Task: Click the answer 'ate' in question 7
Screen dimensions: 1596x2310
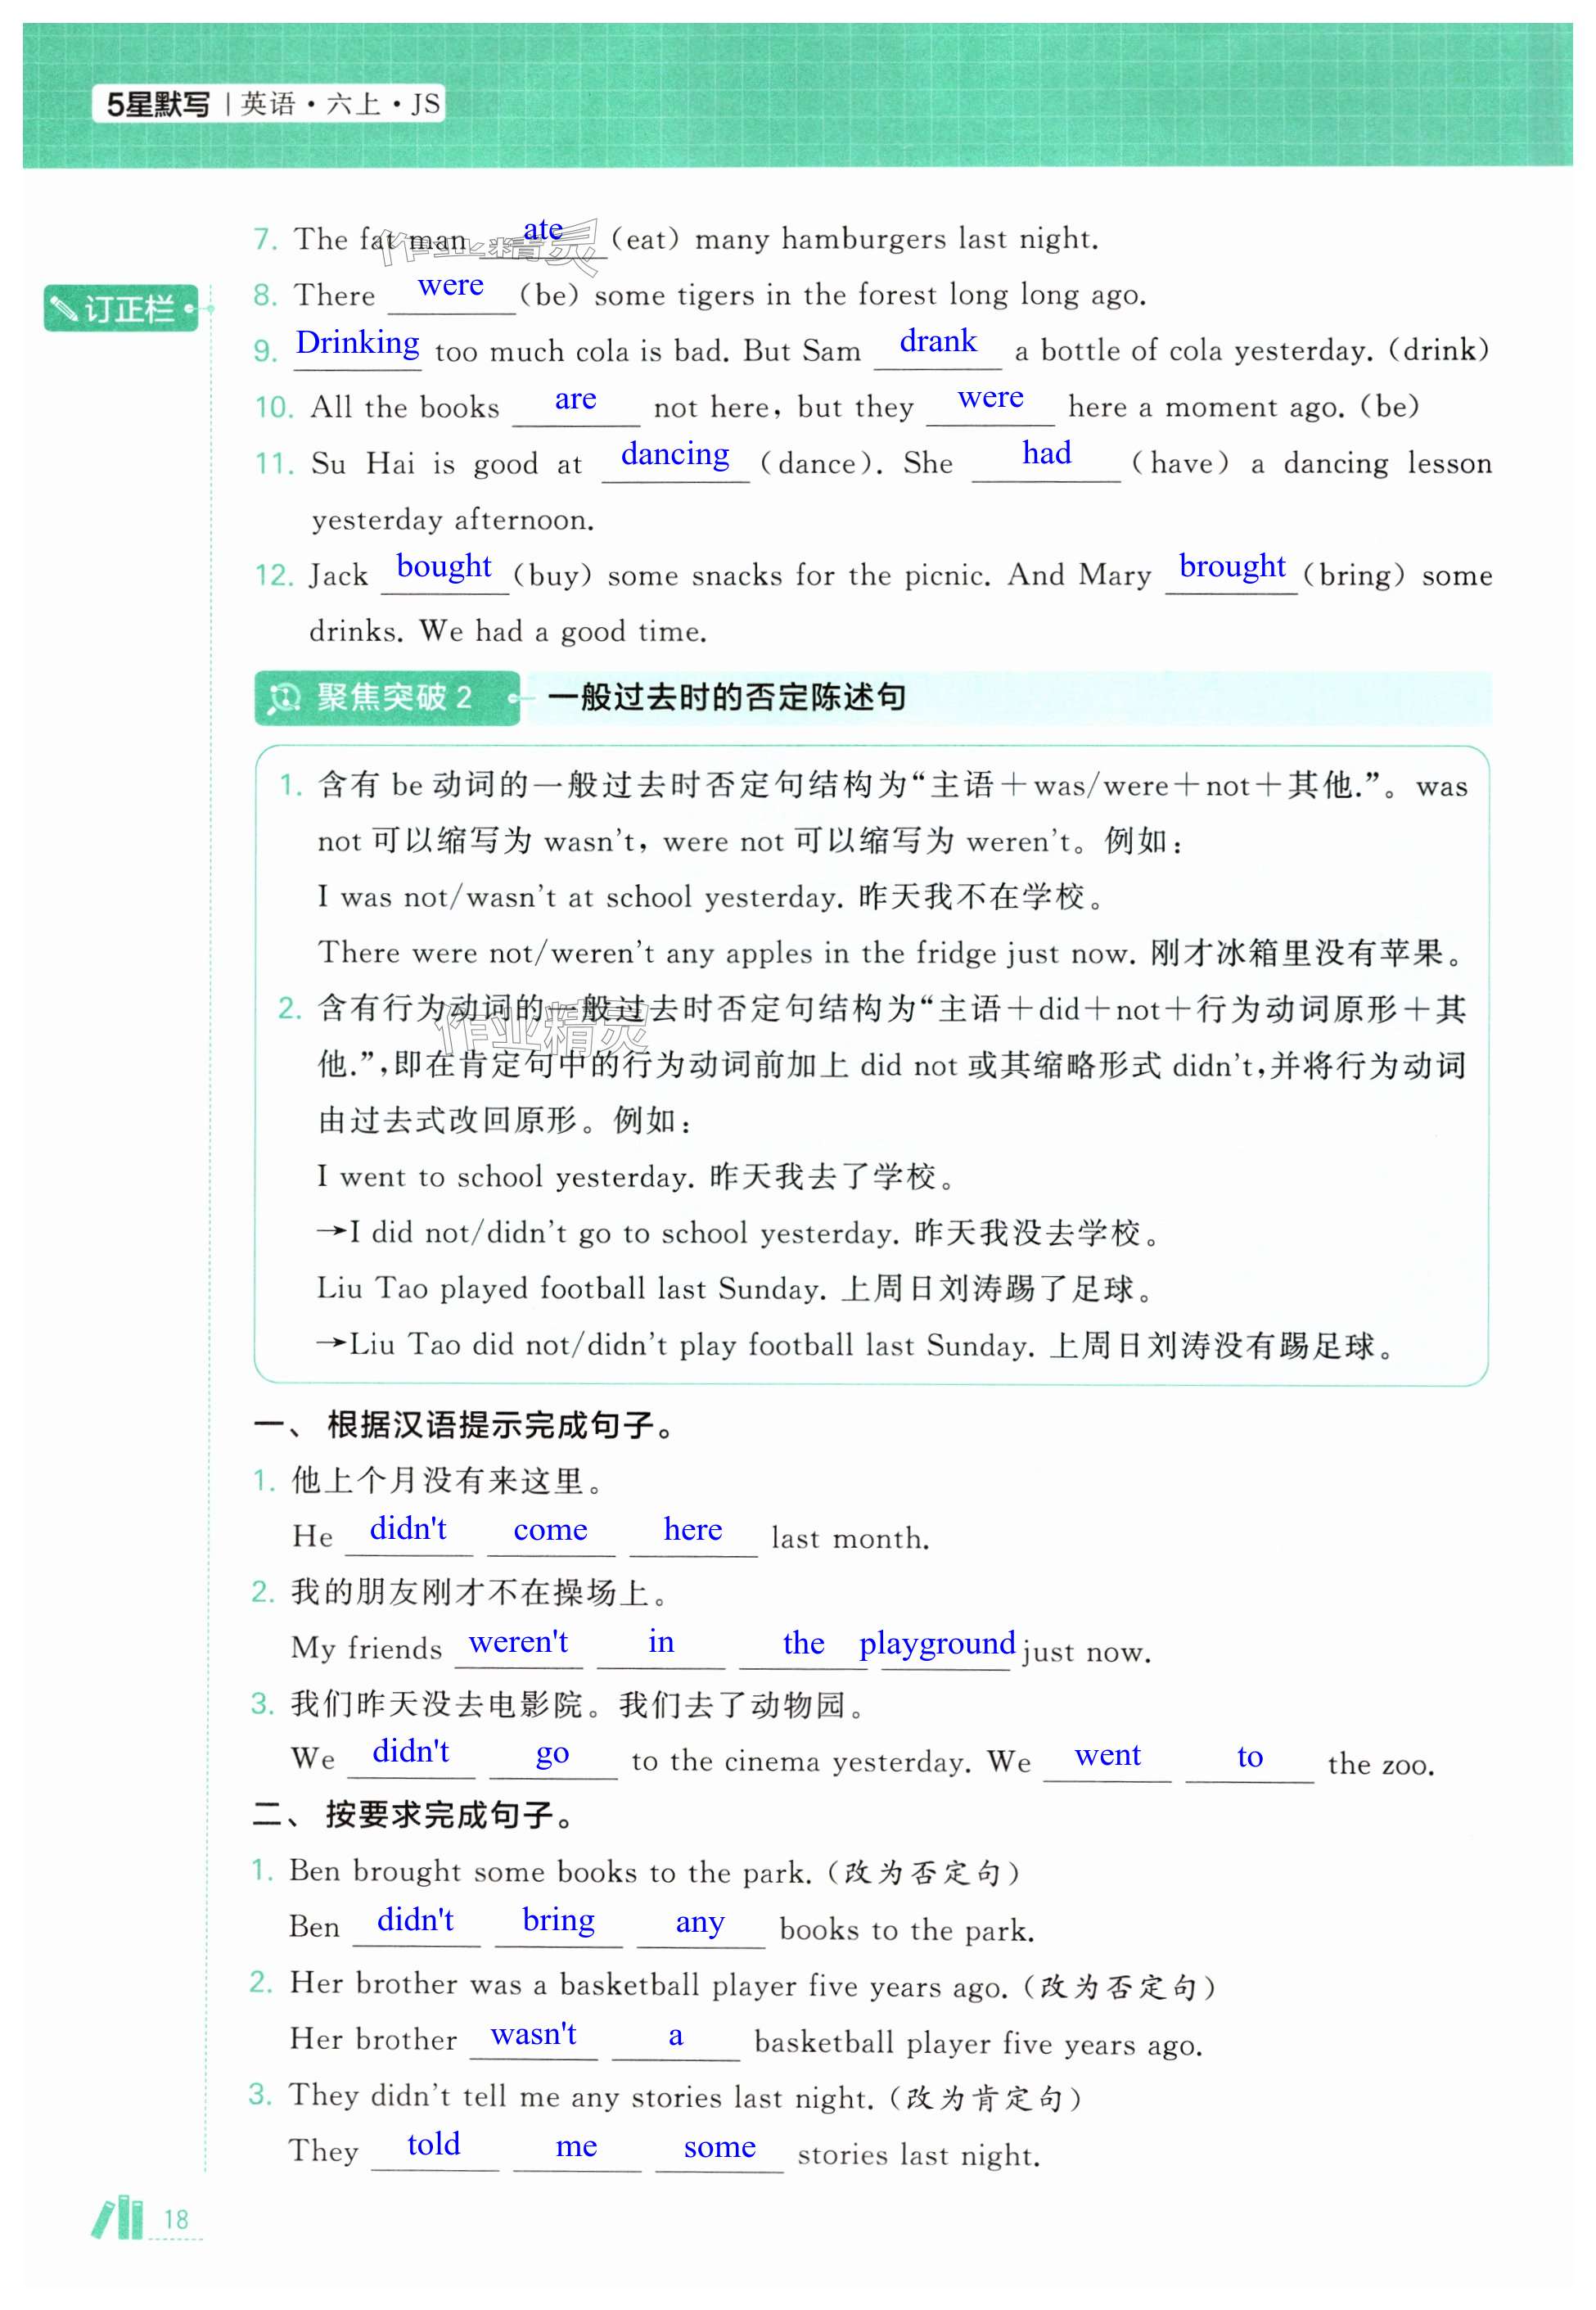Action: pyautogui.click(x=543, y=230)
